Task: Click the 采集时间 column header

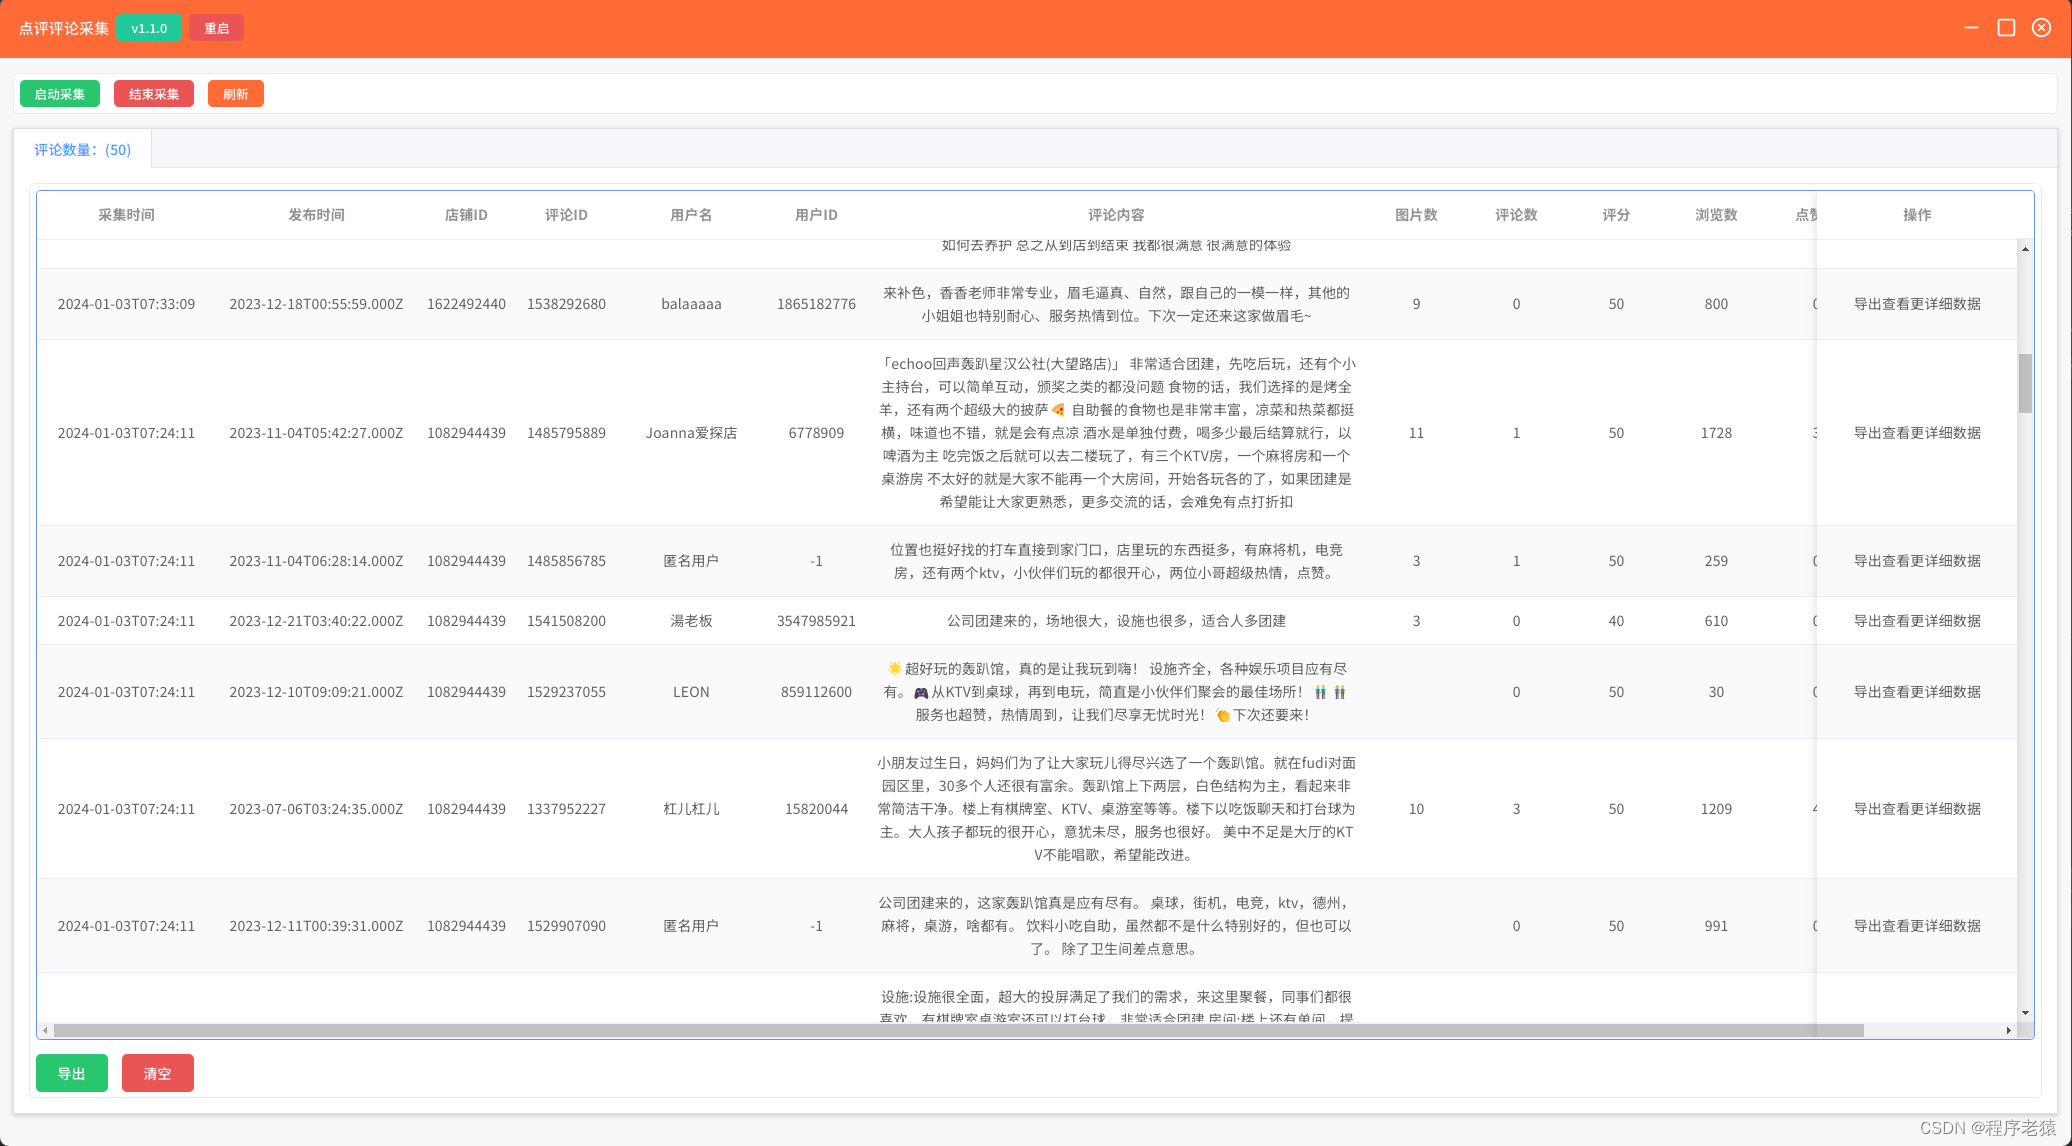Action: [126, 215]
